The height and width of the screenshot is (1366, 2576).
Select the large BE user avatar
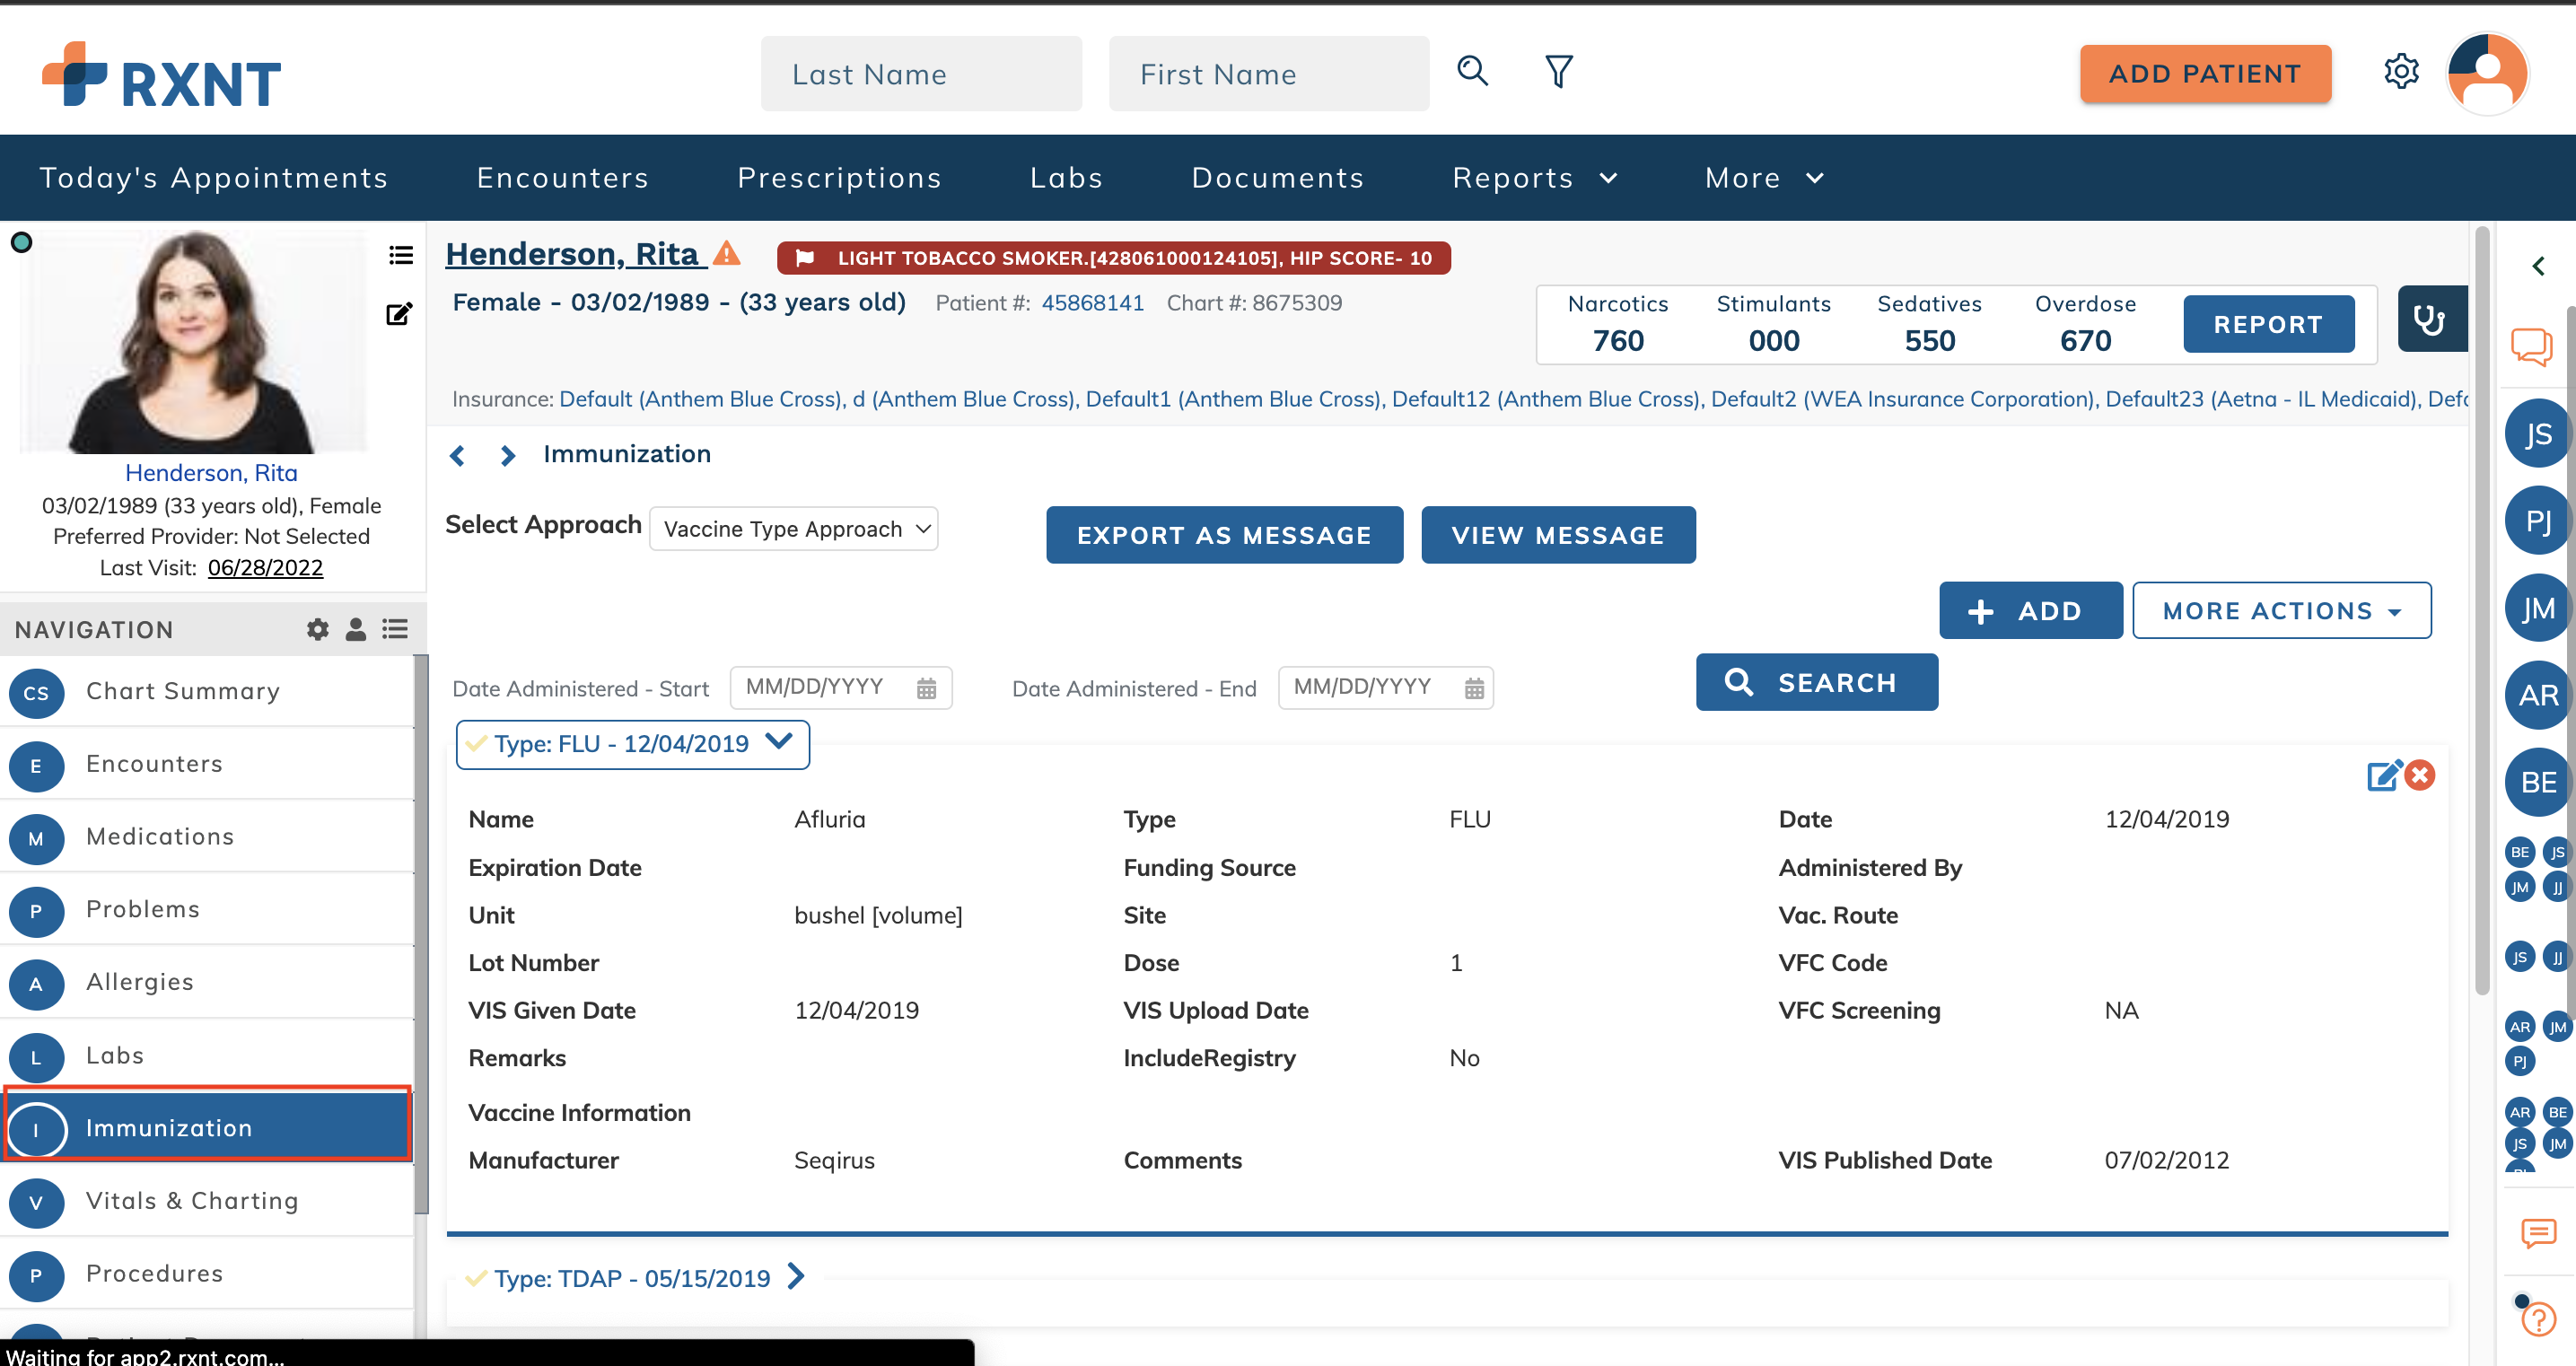[x=2537, y=782]
